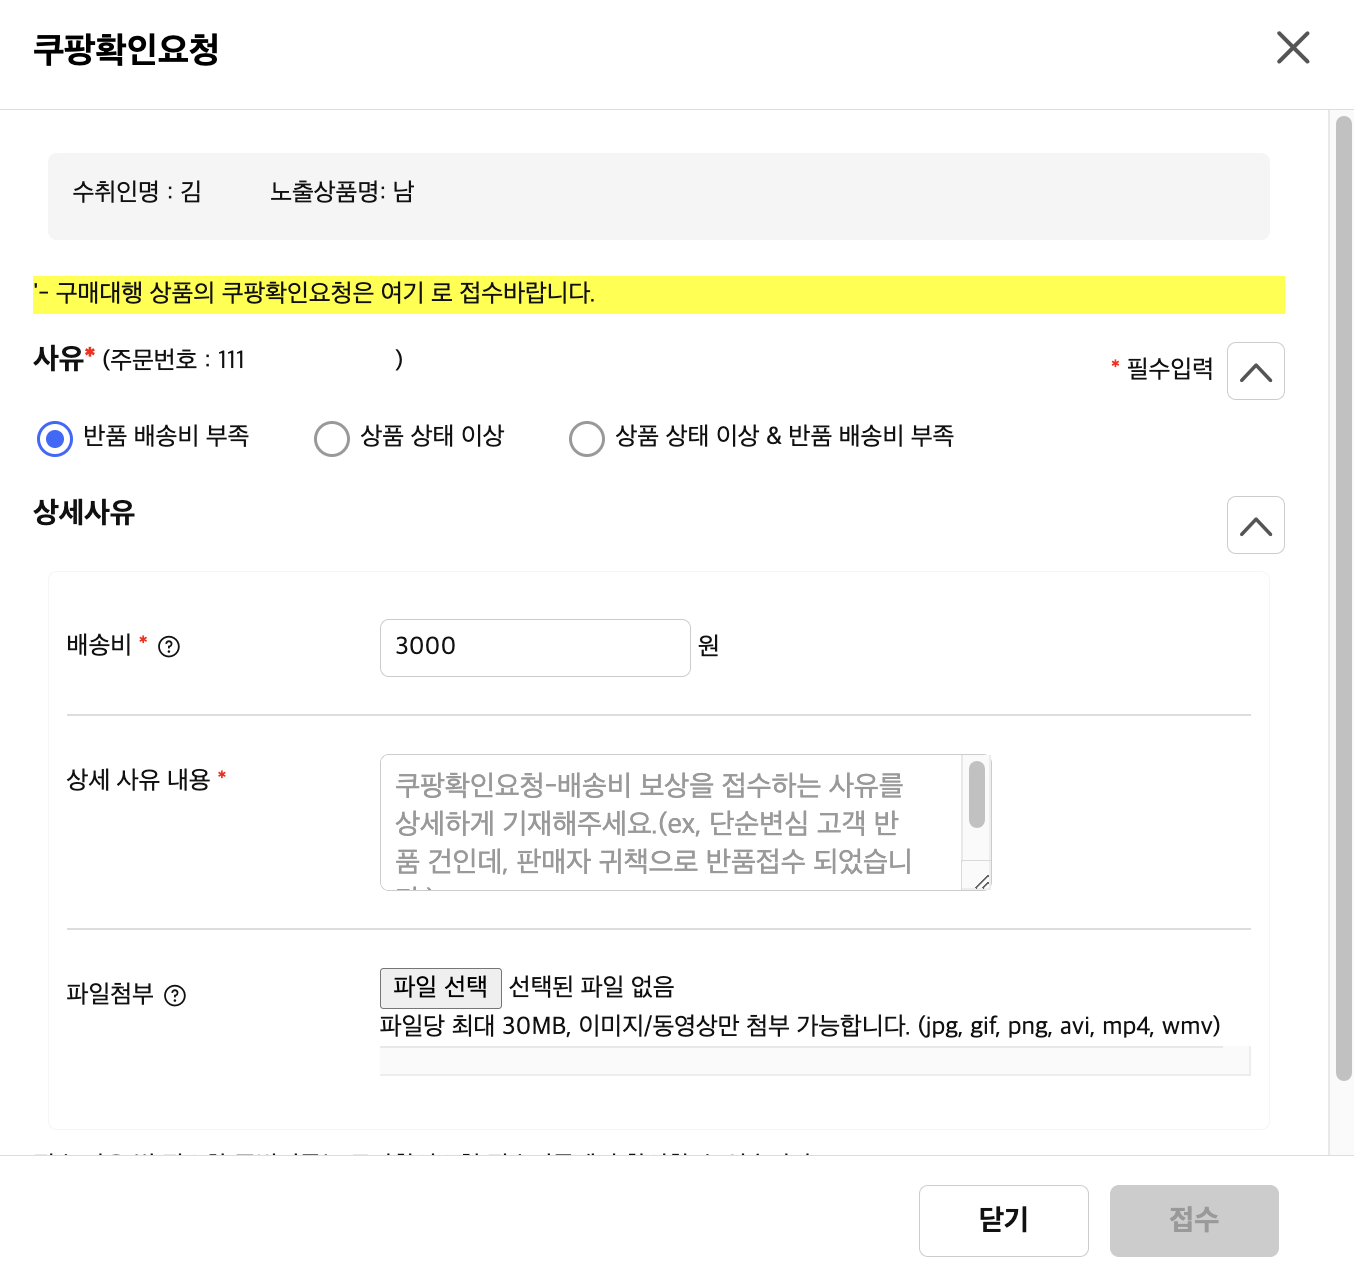Viewport: 1354px width, 1278px height.
Task: Click the 닫기 button
Action: [1004, 1220]
